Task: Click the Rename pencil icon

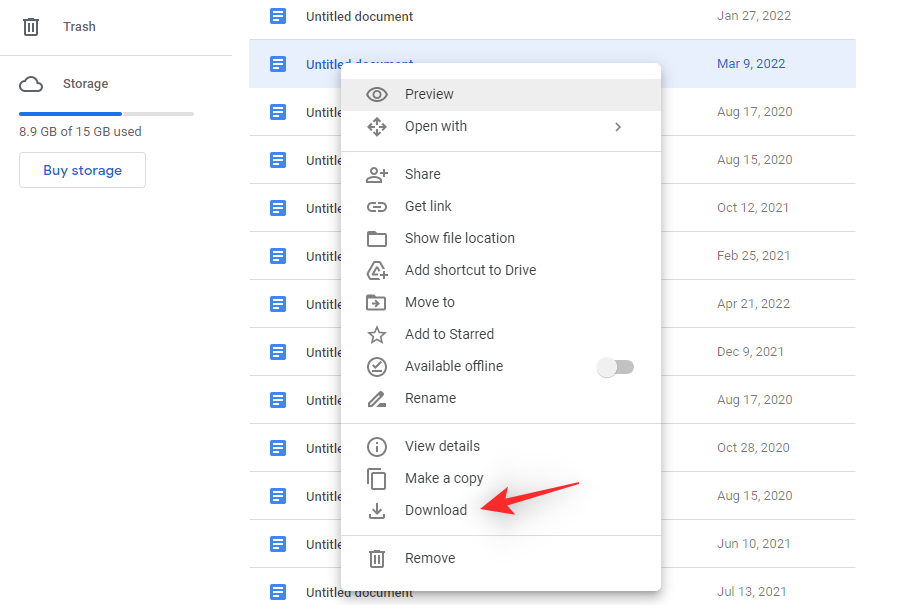Action: click(x=377, y=399)
